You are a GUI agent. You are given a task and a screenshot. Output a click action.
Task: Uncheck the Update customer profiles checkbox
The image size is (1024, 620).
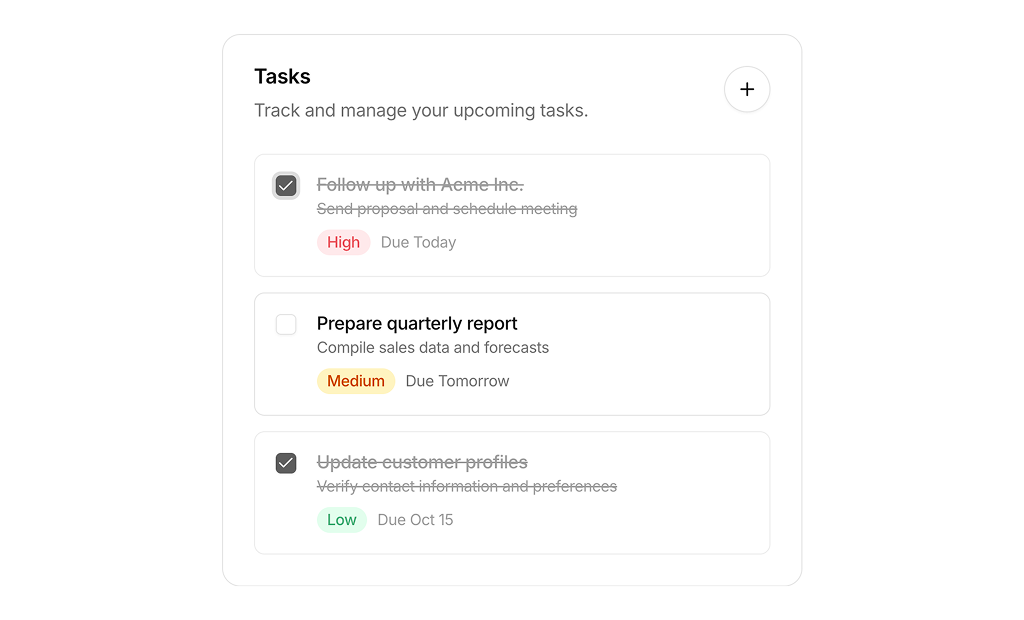286,463
